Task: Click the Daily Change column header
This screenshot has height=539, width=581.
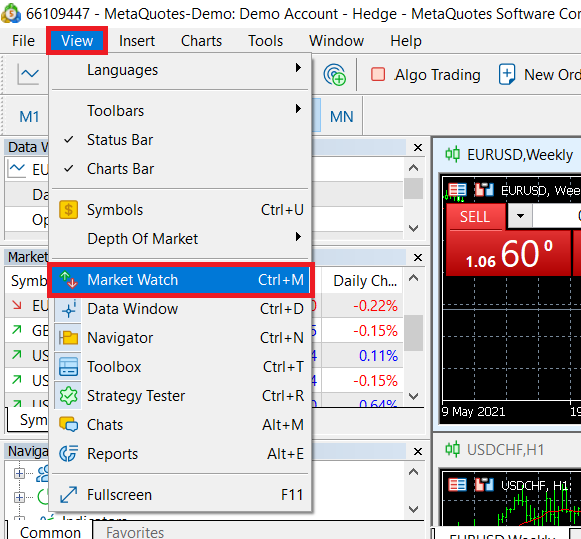Action: 362,281
